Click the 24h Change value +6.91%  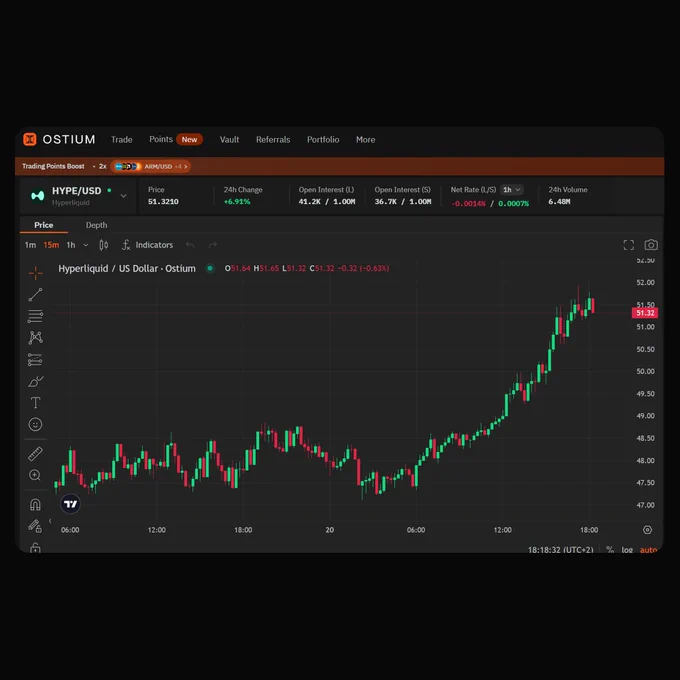237,202
